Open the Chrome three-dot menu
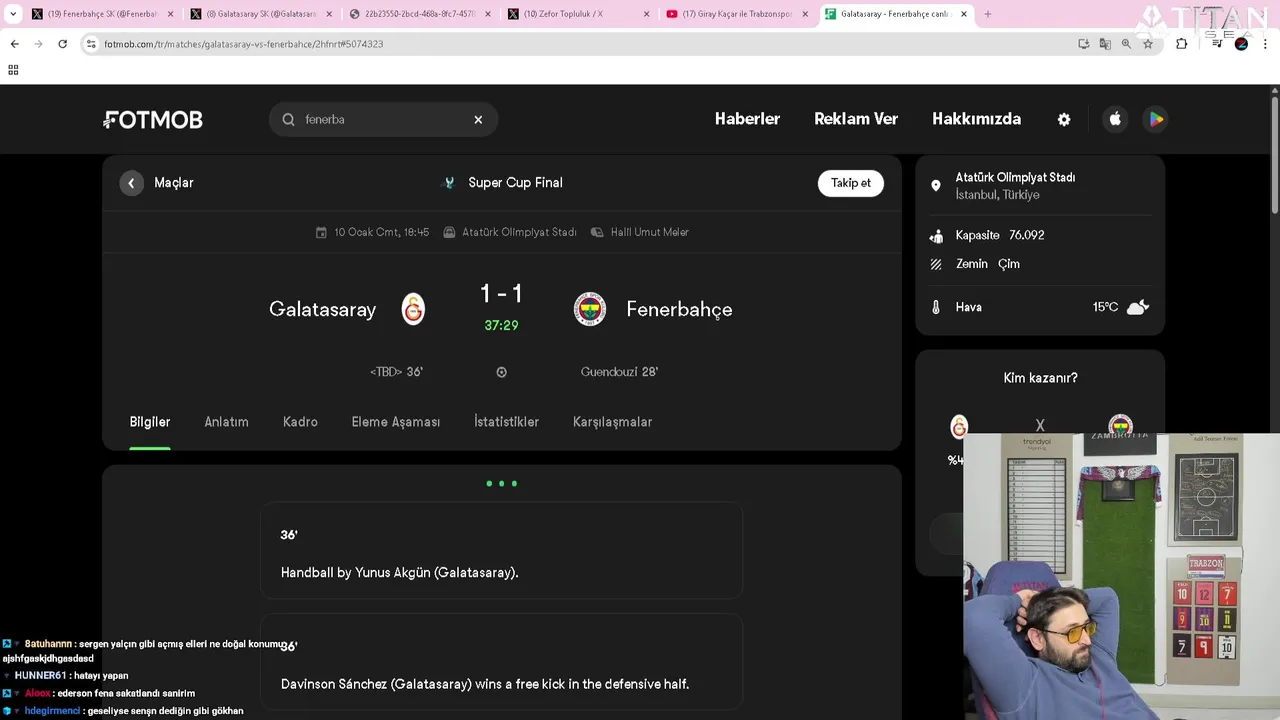Screen dimensions: 1280x720 point(1266,44)
